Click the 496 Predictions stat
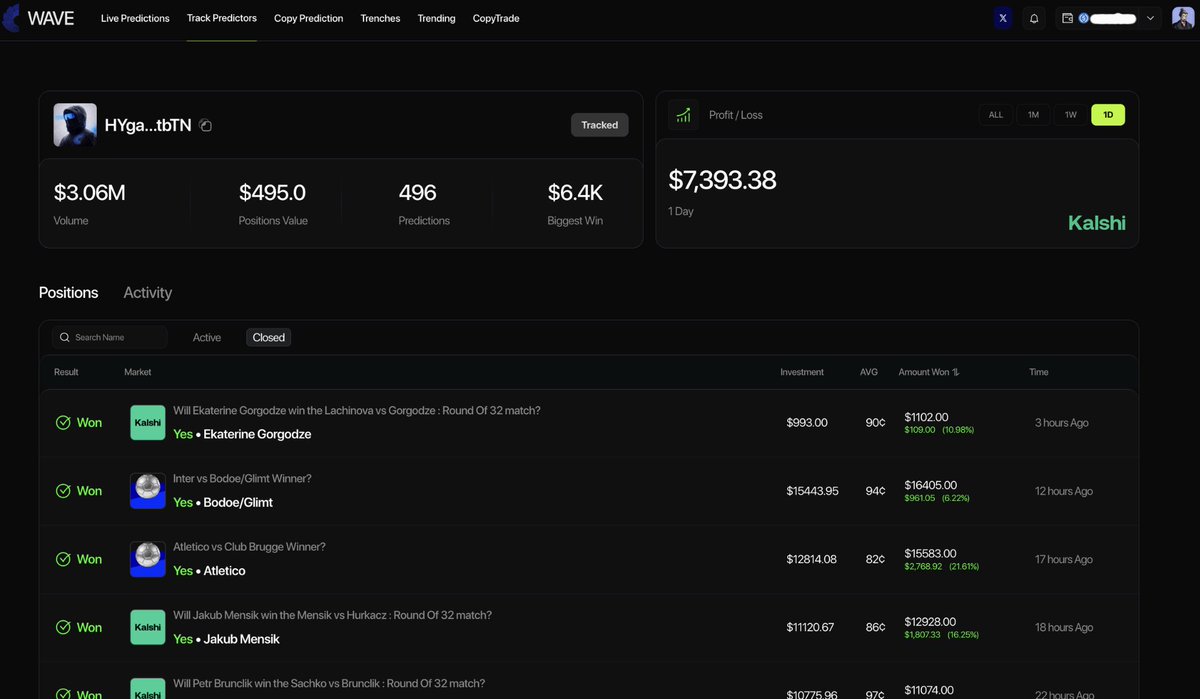This screenshot has height=699, width=1200. (417, 193)
